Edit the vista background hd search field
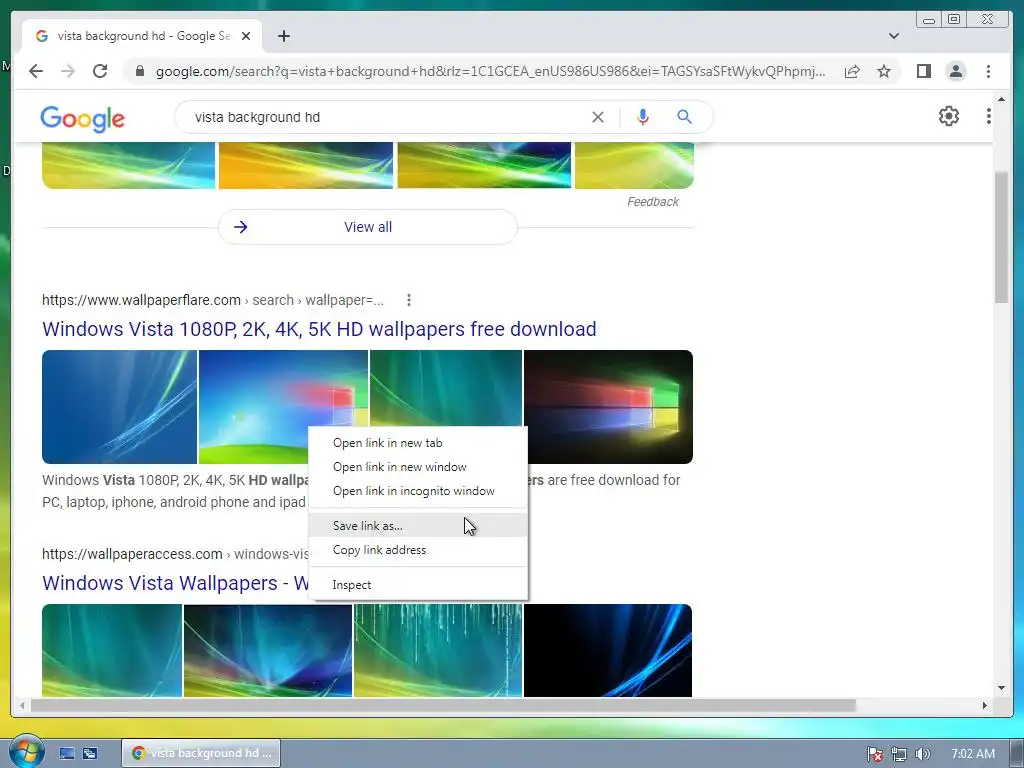Viewport: 1024px width, 768px height. click(385, 117)
